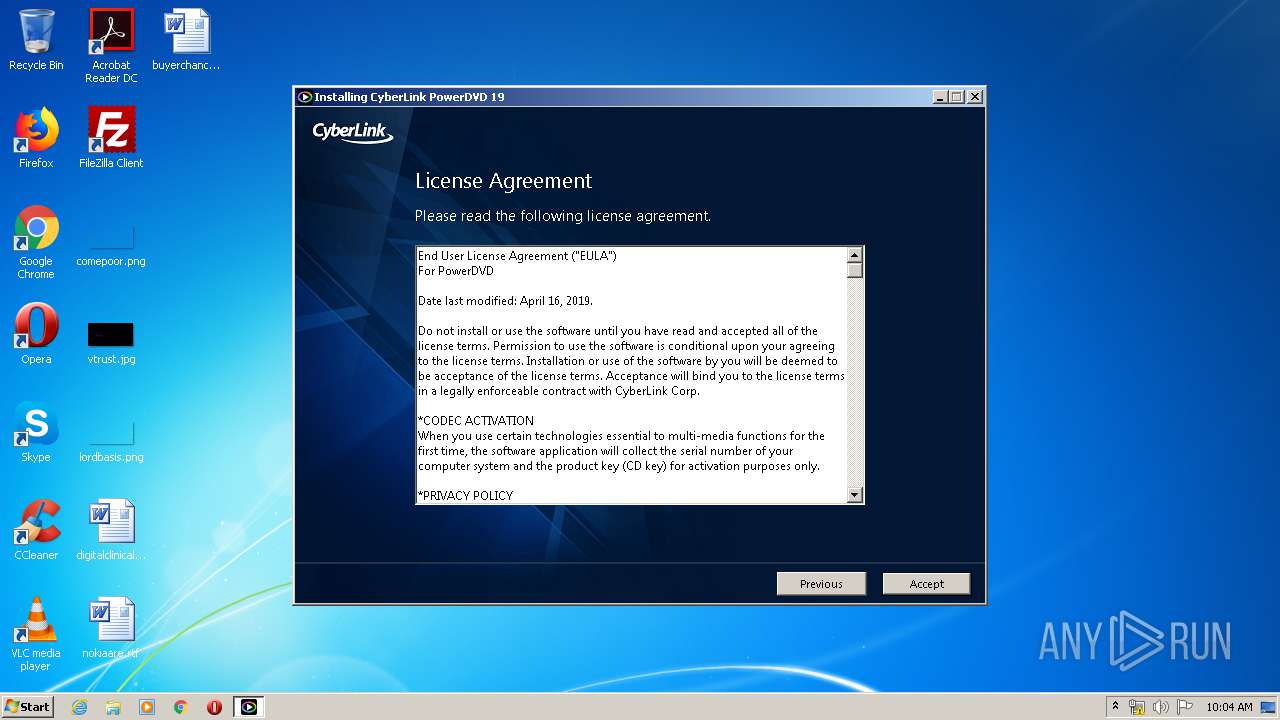The image size is (1280, 720).
Task: Open the VLC media player desktop icon
Action: click(36, 634)
